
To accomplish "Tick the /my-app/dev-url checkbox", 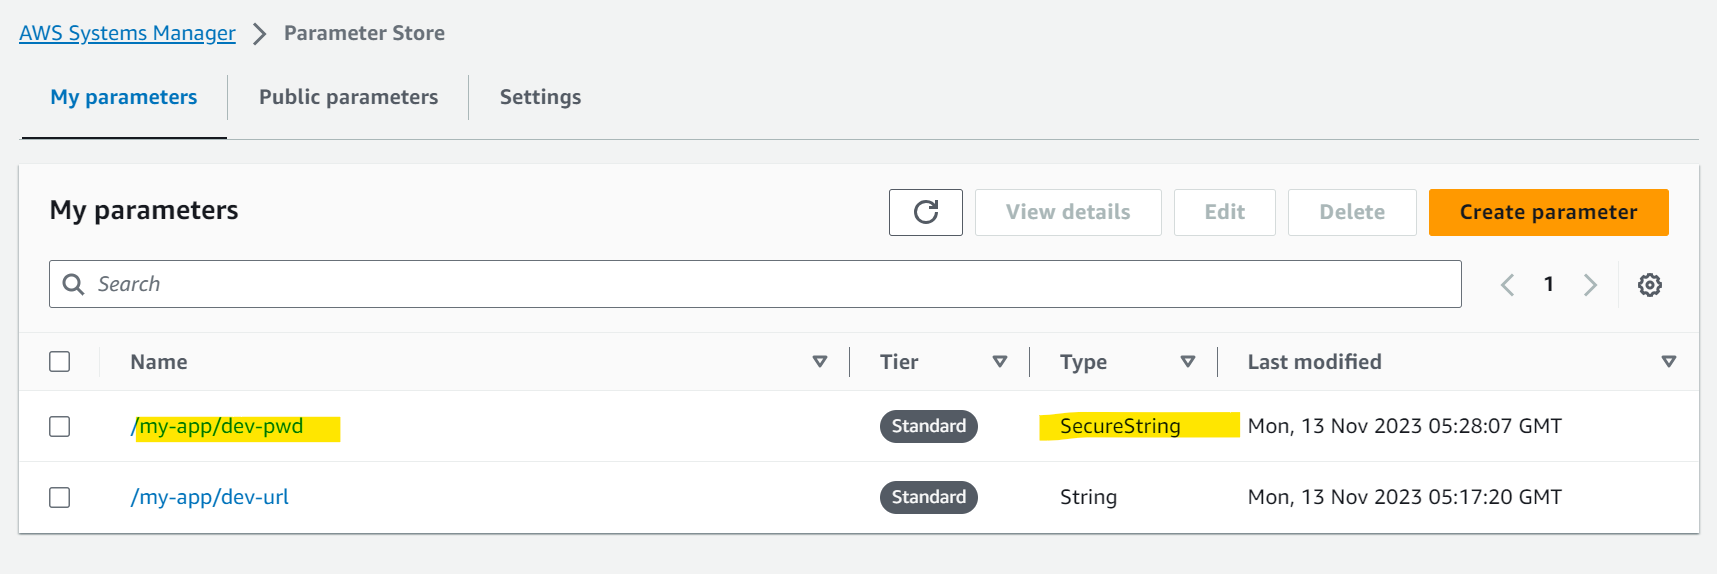I will click(x=60, y=497).
